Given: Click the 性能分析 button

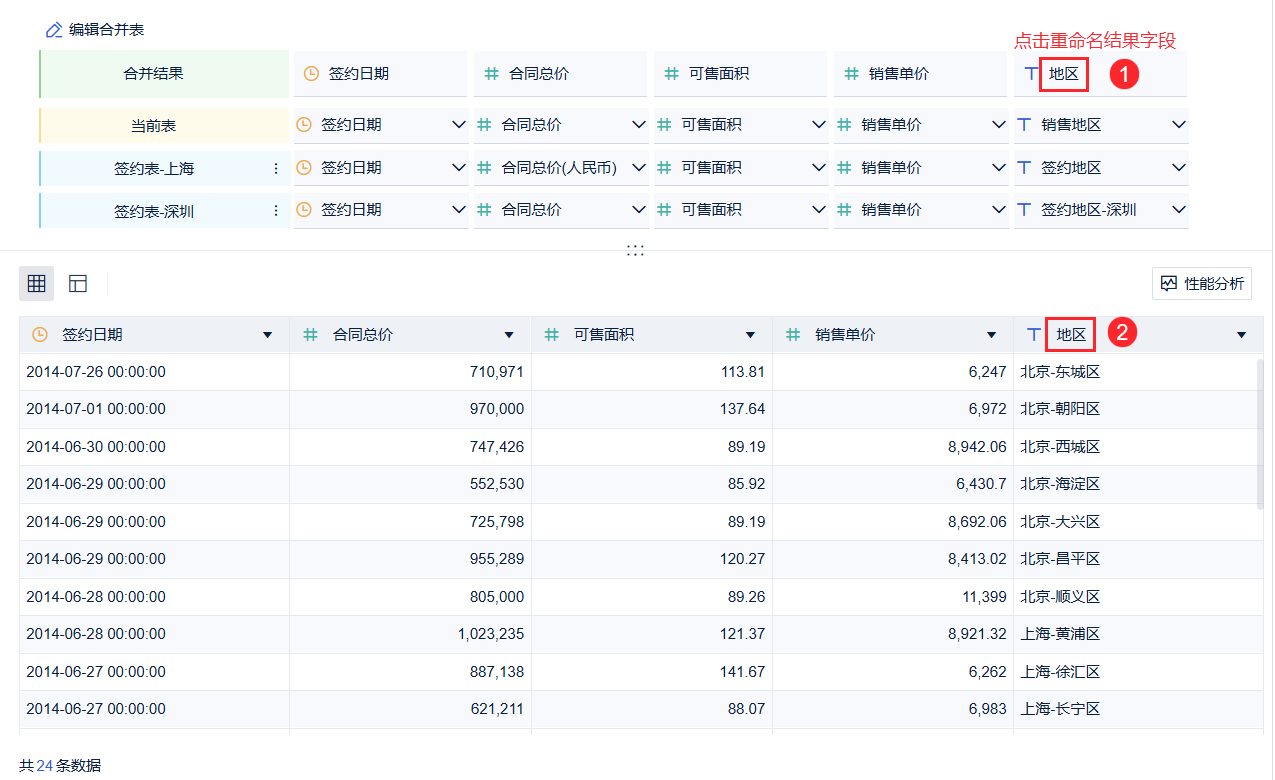Looking at the screenshot, I should tap(1202, 284).
